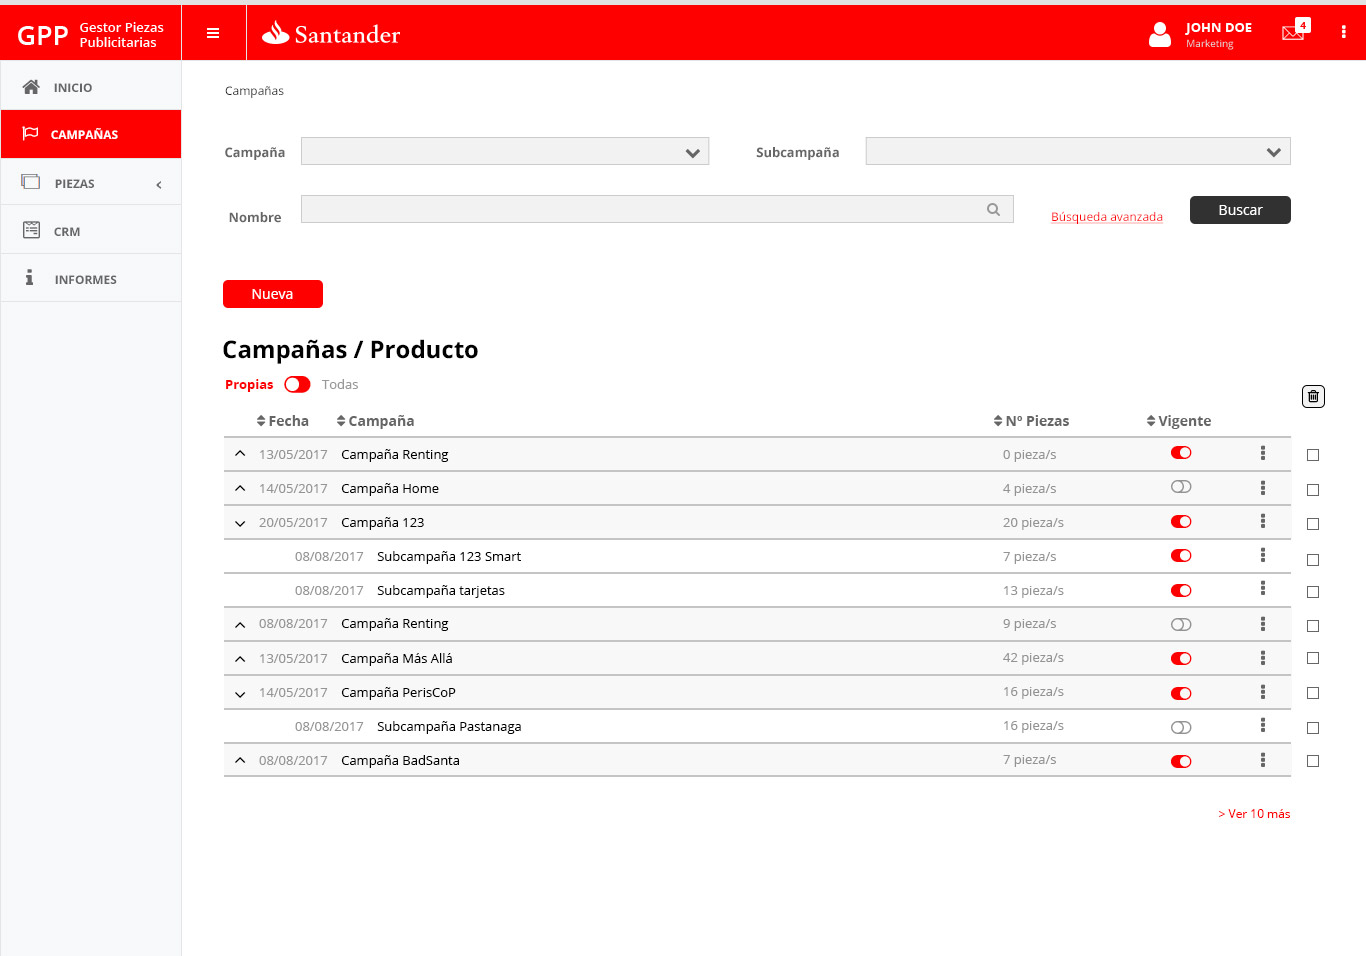This screenshot has width=1366, height=956.
Task: Click the Nueva button
Action: click(273, 294)
